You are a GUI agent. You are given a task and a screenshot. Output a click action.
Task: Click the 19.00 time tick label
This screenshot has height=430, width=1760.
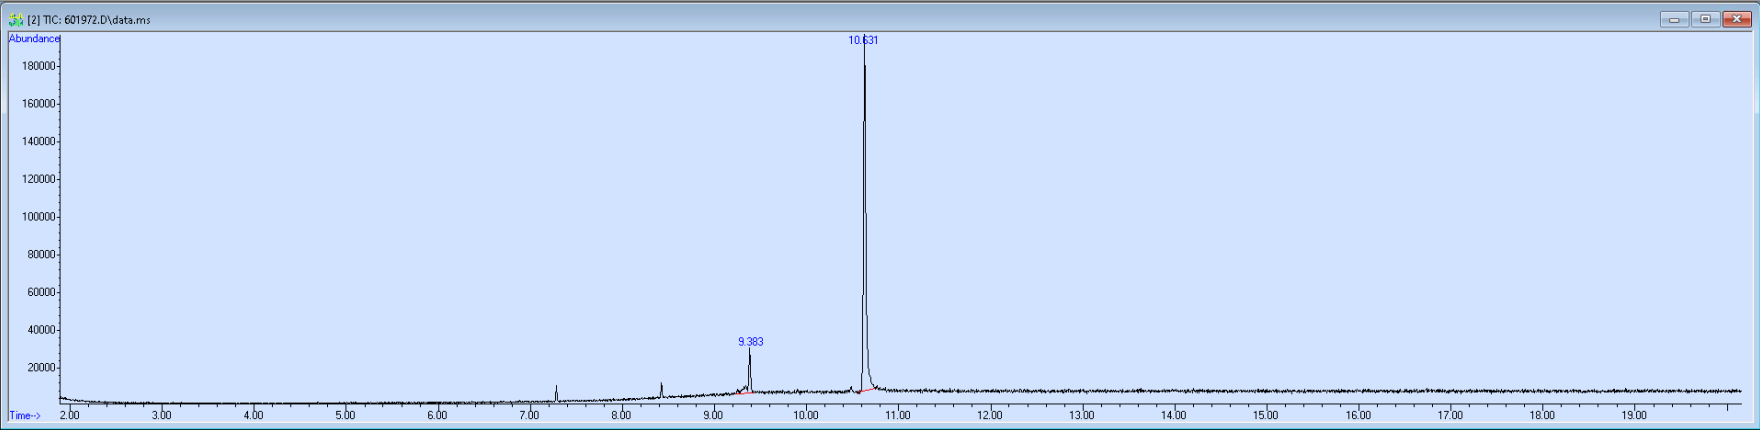1633,415
